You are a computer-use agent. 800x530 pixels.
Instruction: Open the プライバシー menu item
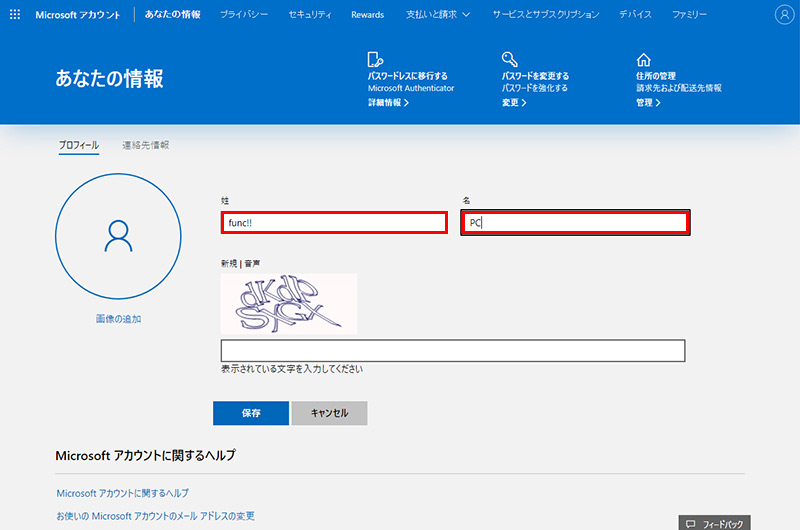(244, 14)
